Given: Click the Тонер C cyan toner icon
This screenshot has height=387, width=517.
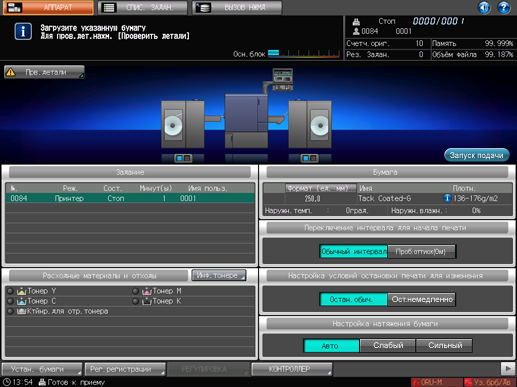Looking at the screenshot, I should 22,301.
